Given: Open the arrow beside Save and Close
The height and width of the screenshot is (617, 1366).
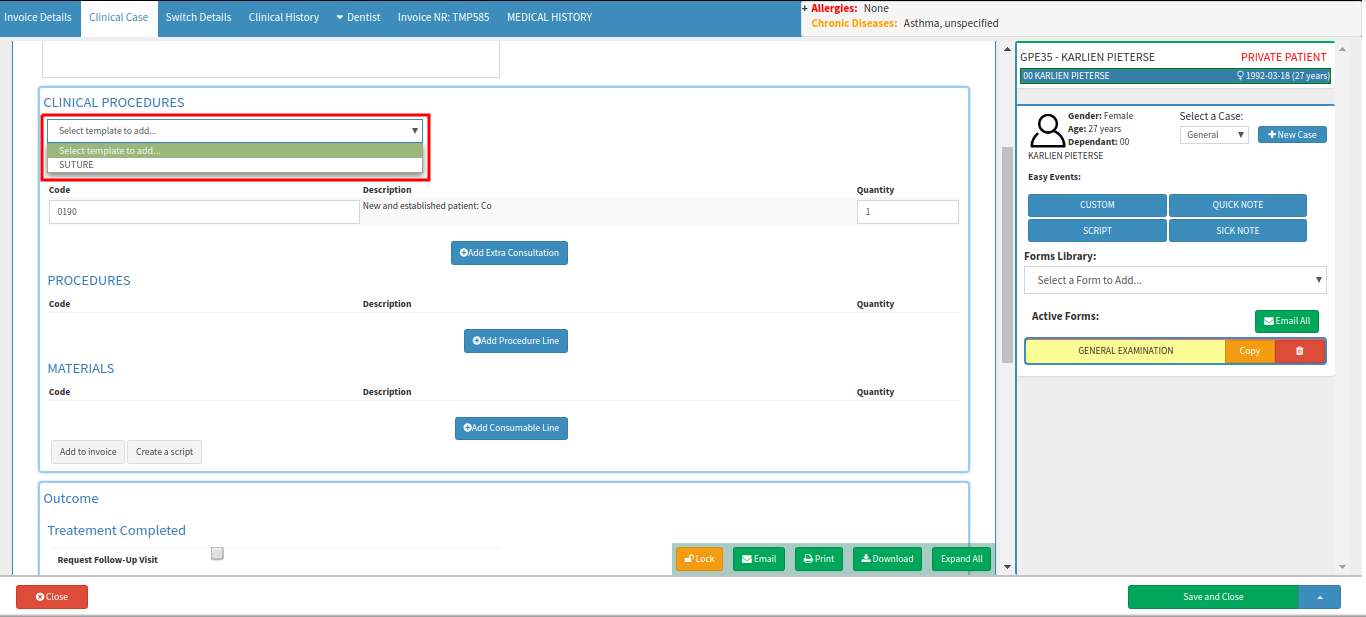Looking at the screenshot, I should click(1319, 597).
